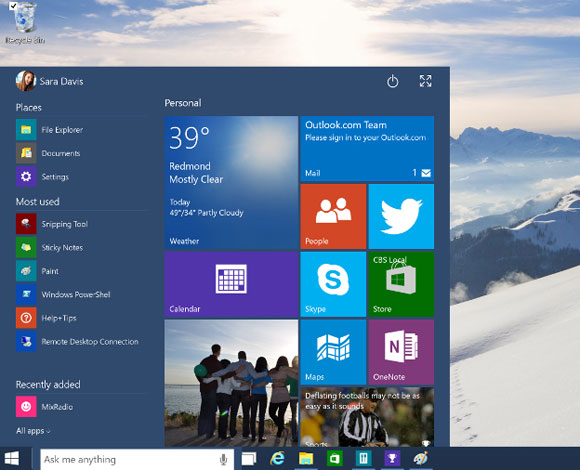The width and height of the screenshot is (580, 470).
Task: Open the Maps tile
Action: click(x=333, y=352)
